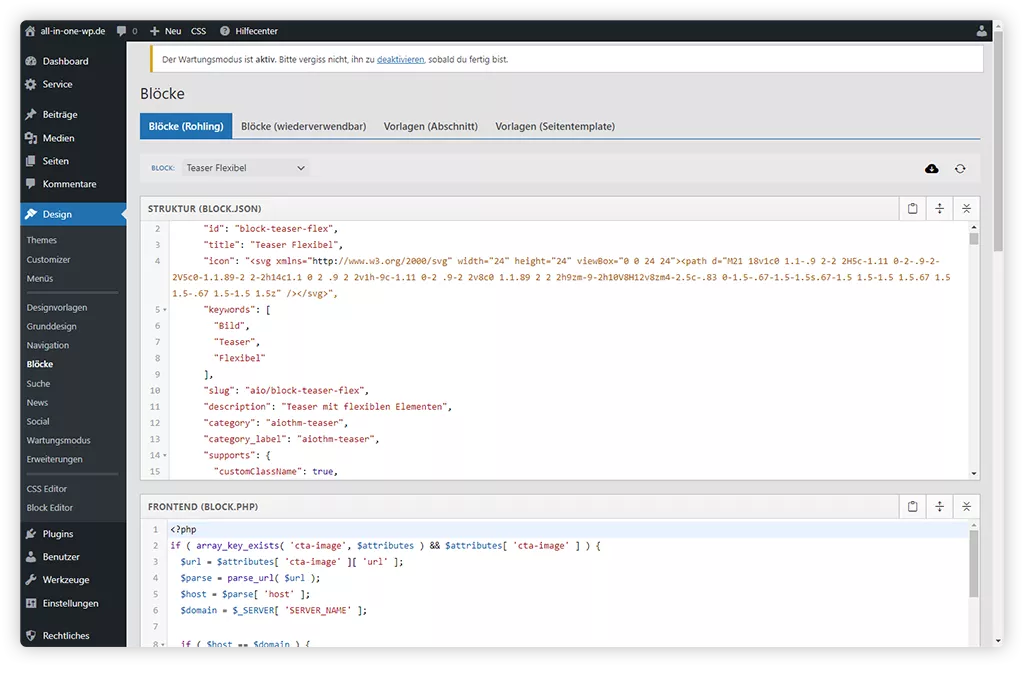Select the Vorlagen (Abschnitt) tab
The width and height of the screenshot is (1024, 674).
pos(430,126)
